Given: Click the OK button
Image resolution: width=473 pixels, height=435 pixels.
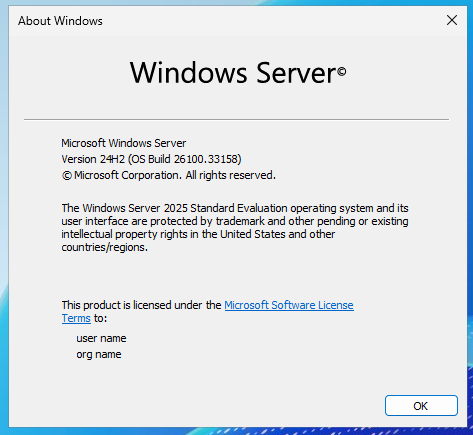Looking at the screenshot, I should (421, 406).
